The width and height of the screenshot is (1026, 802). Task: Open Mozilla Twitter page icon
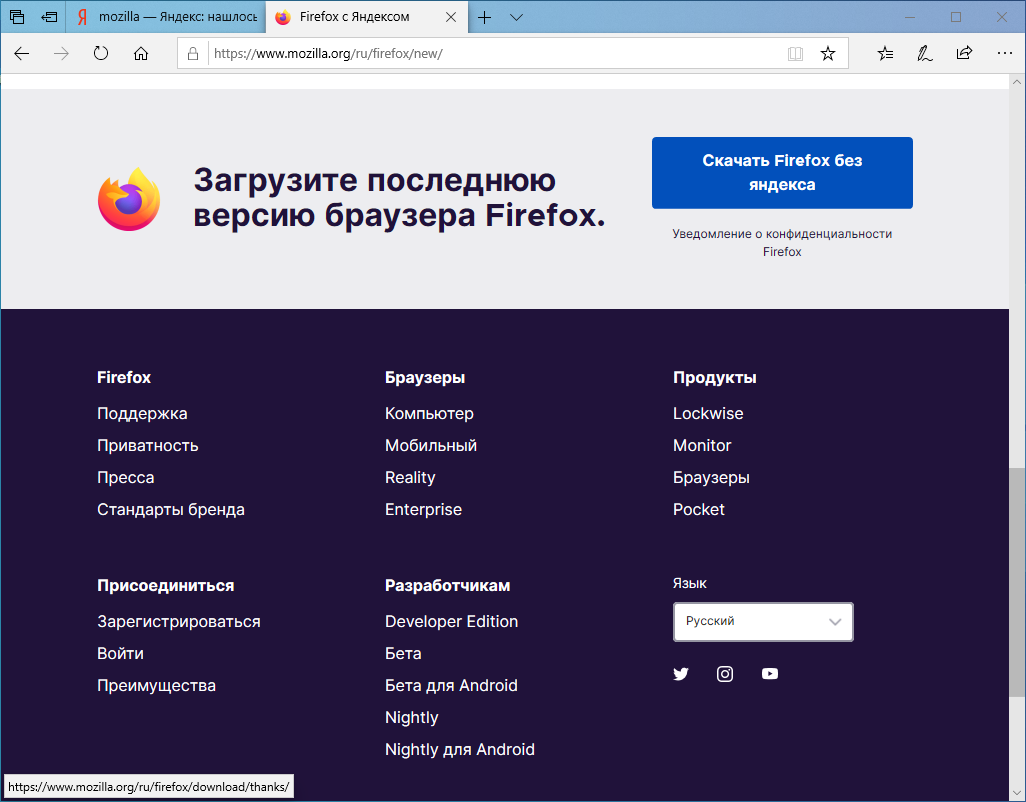tap(681, 674)
